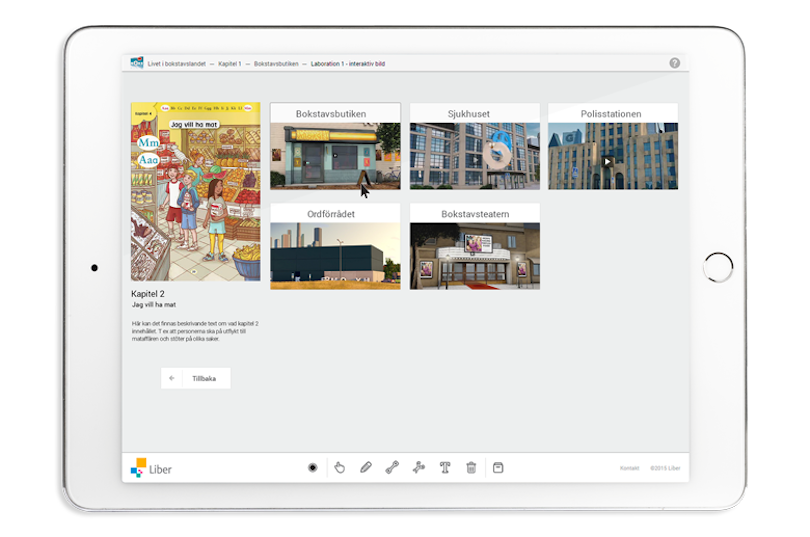Viewport: 810px width, 537px height.
Task: Open the Ordförrådet scene thumbnail
Action: (335, 255)
